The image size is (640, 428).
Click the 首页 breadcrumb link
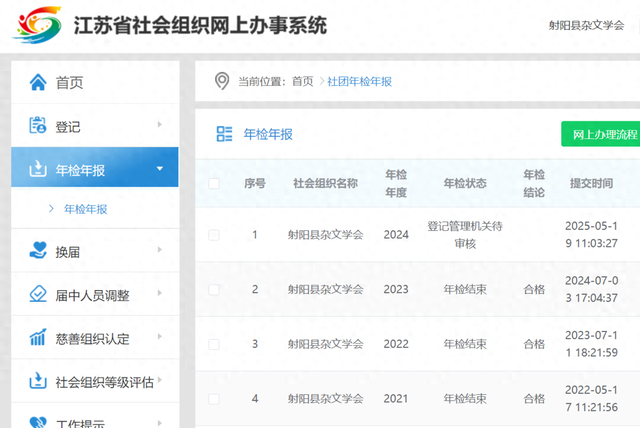302,81
